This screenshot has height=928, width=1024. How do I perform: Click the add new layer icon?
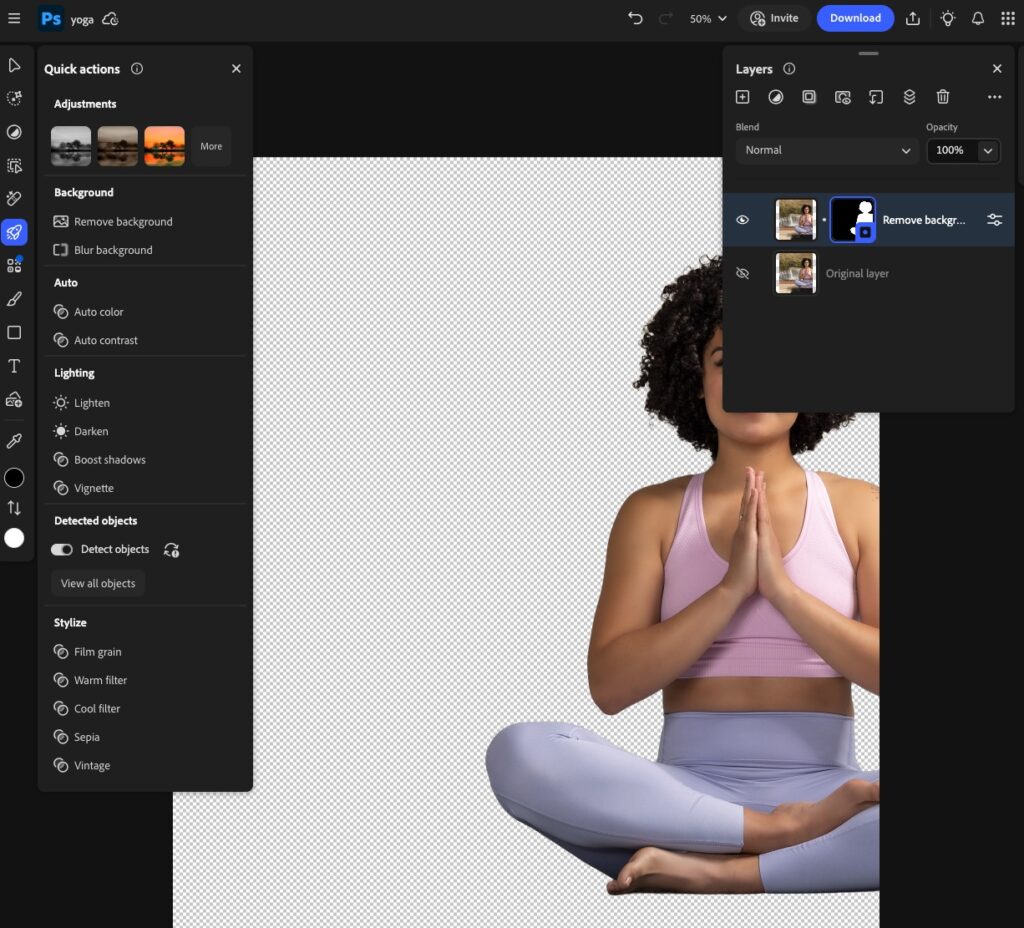tap(742, 97)
